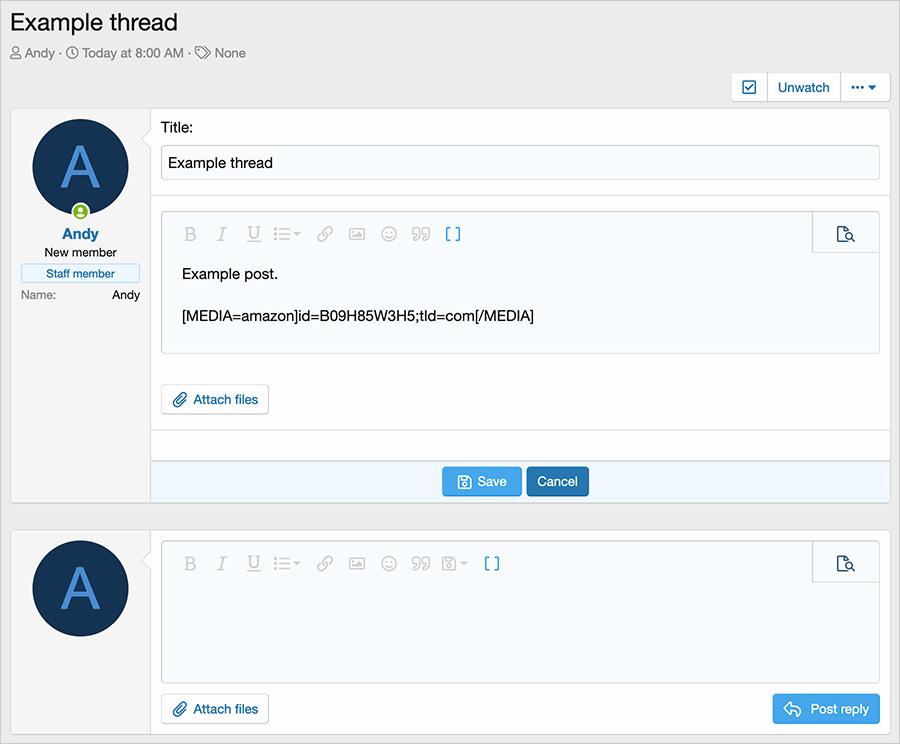Insert quote in reply editor toolbar
The height and width of the screenshot is (744, 900).
(x=421, y=564)
